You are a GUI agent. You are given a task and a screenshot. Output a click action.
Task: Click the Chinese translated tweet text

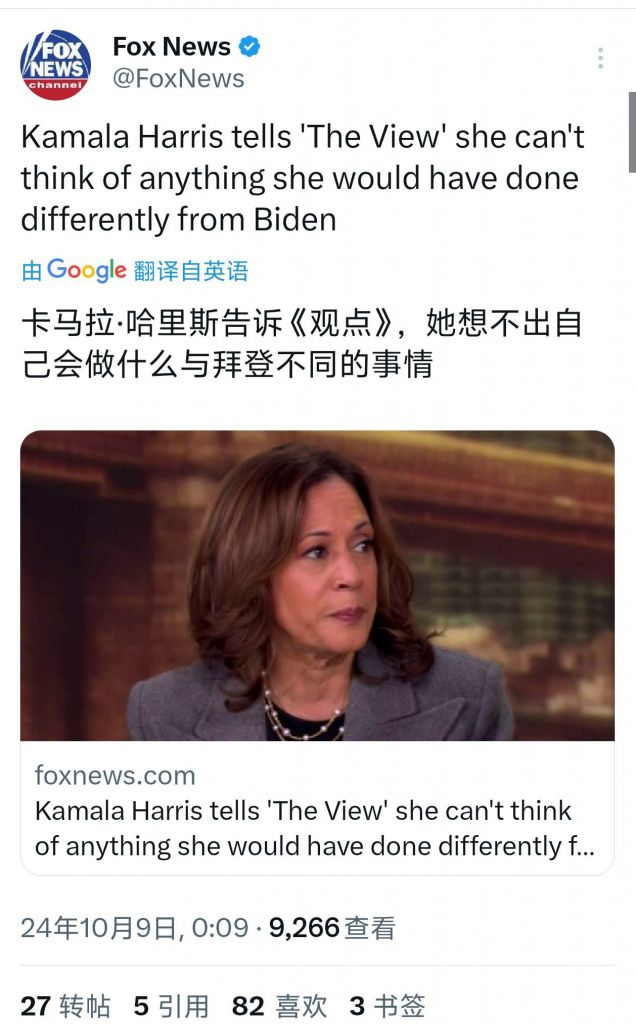(x=302, y=344)
